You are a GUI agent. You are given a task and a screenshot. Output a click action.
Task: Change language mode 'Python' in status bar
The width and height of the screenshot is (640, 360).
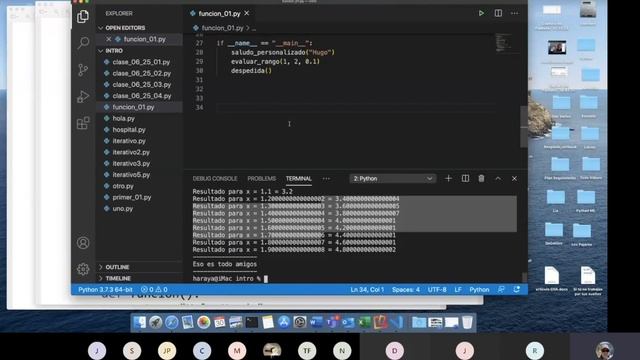(x=479, y=289)
